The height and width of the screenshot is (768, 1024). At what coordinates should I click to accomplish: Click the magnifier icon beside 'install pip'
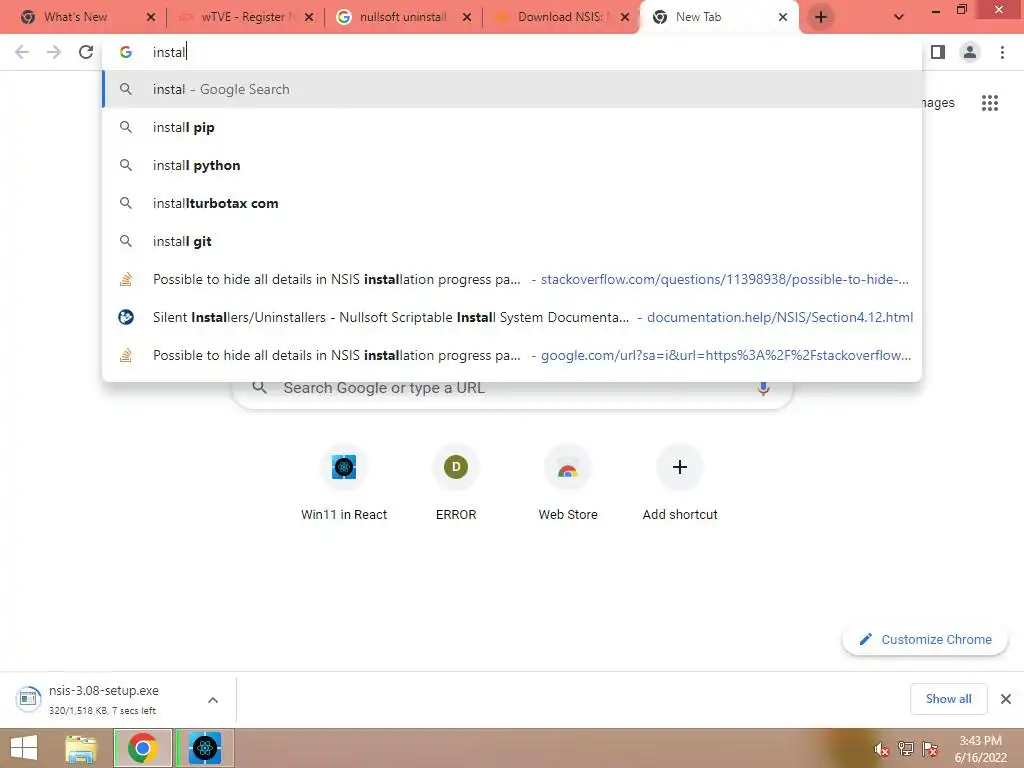(x=126, y=127)
